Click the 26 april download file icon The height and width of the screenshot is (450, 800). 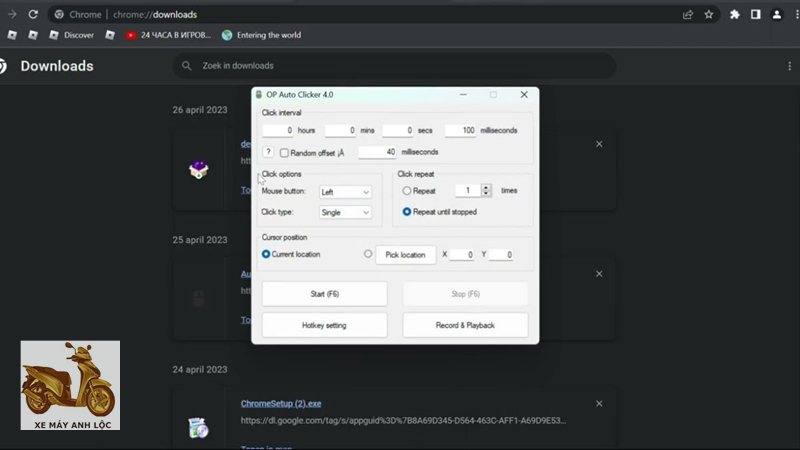point(198,169)
